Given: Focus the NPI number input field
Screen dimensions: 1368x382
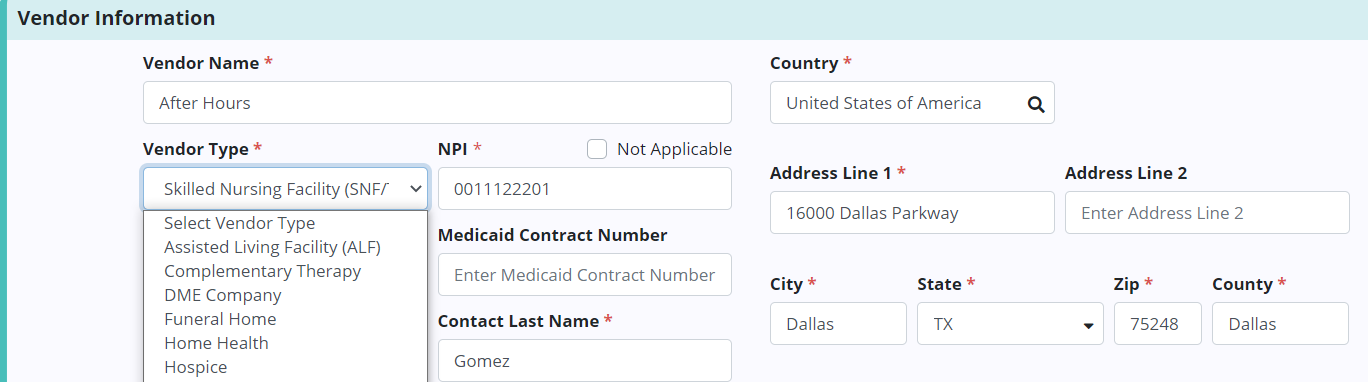Looking at the screenshot, I should (x=585, y=189).
